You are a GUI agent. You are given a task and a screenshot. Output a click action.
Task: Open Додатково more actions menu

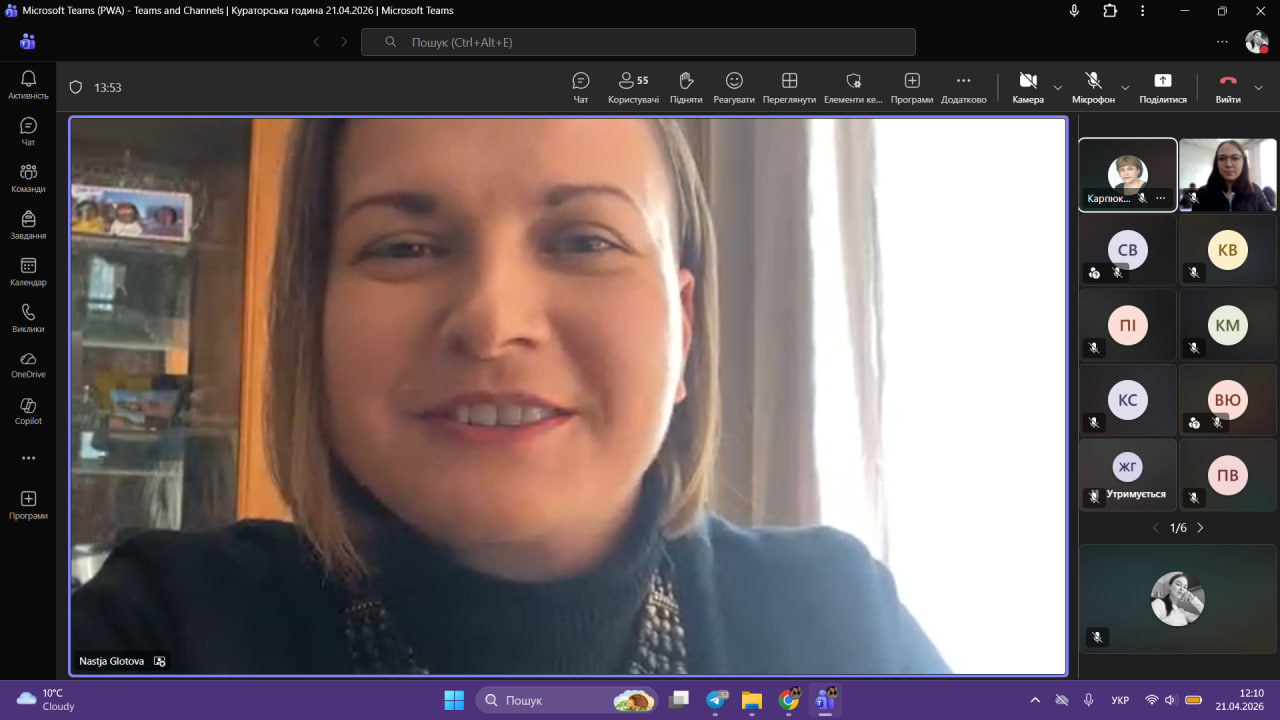(963, 87)
